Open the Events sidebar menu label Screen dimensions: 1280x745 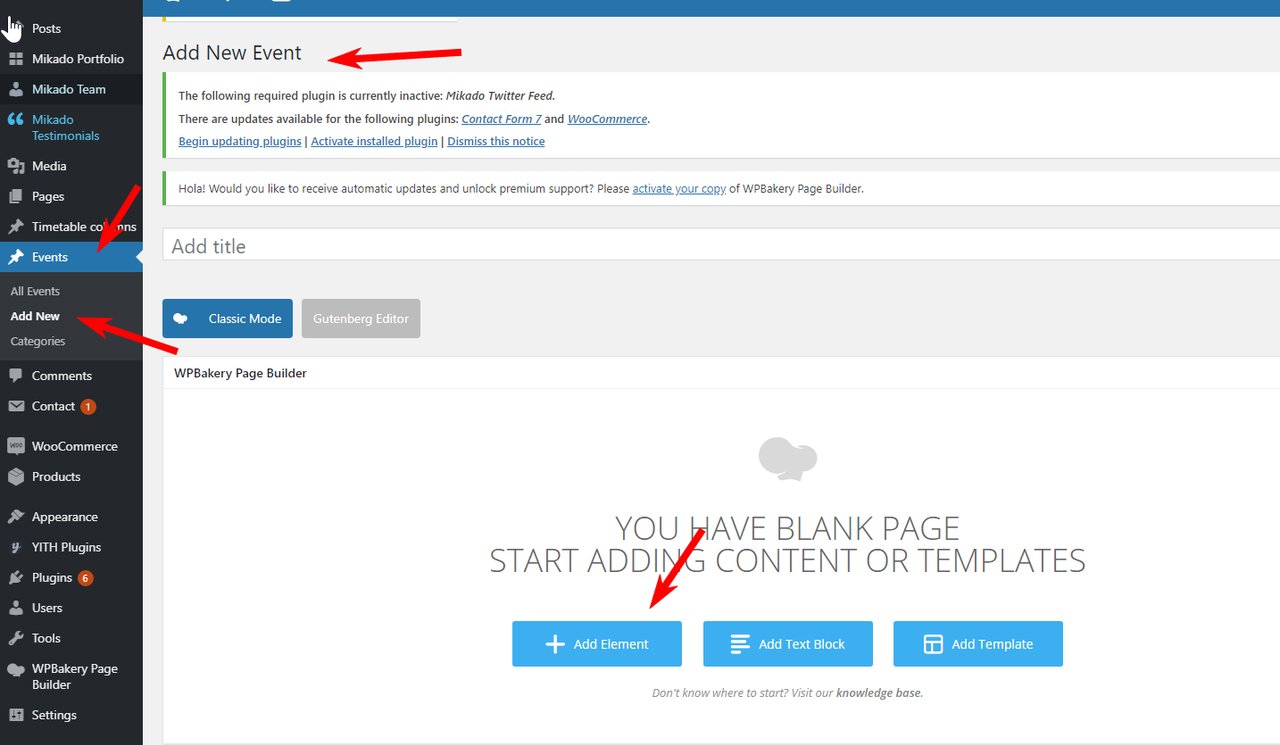[x=50, y=257]
